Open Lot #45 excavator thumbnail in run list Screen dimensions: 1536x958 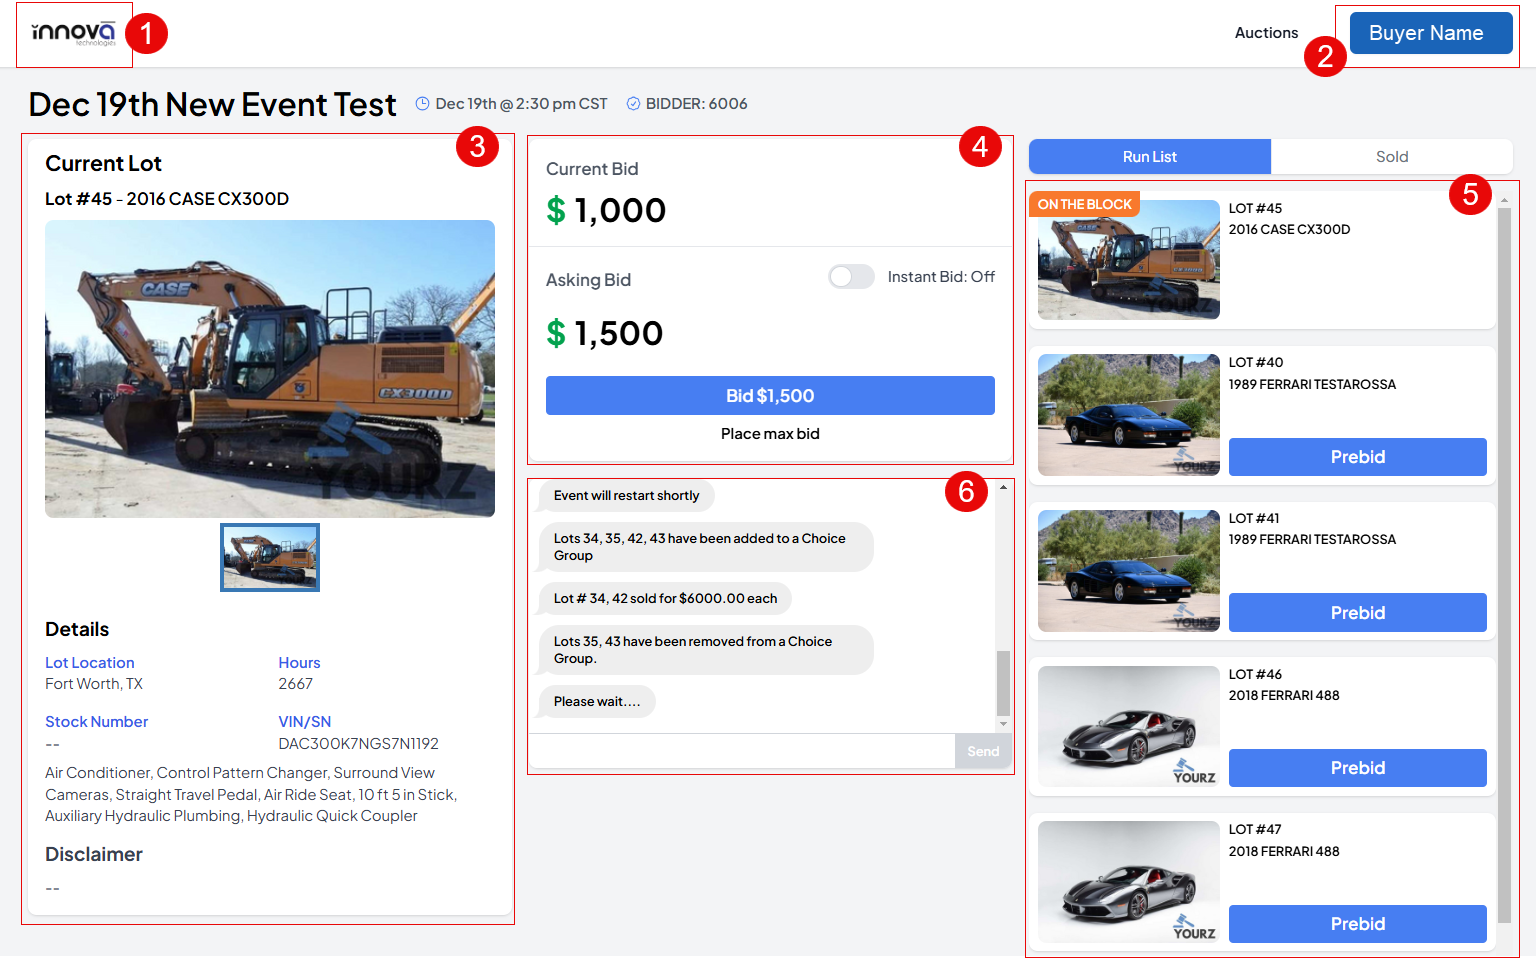(x=1129, y=260)
